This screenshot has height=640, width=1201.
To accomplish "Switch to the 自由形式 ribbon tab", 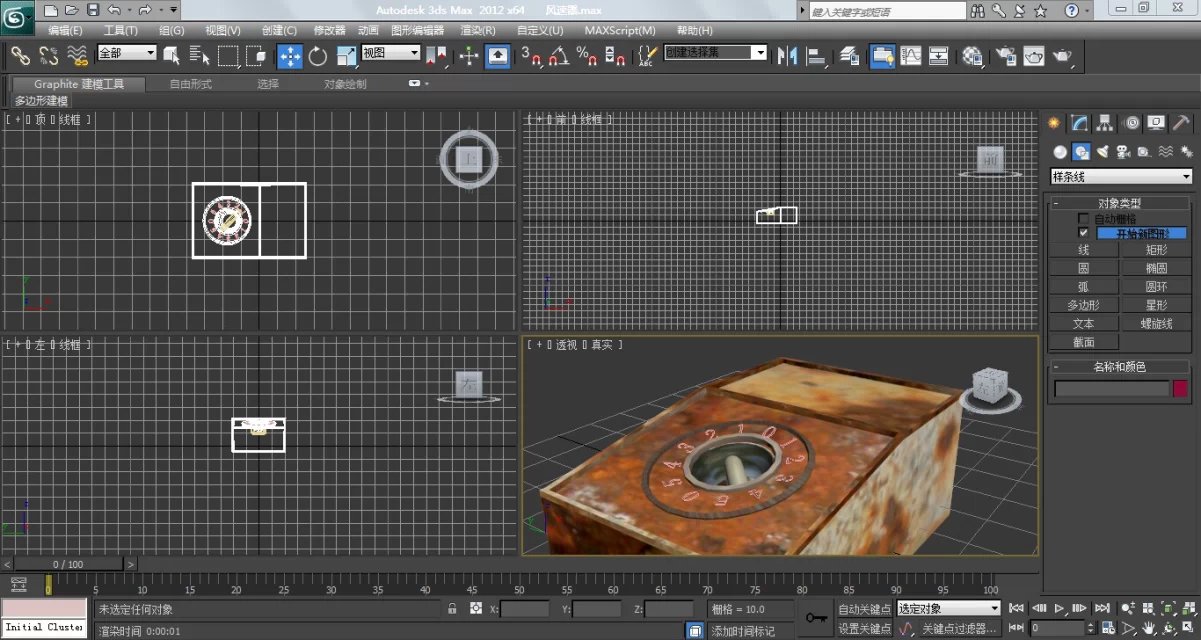I will (x=190, y=84).
